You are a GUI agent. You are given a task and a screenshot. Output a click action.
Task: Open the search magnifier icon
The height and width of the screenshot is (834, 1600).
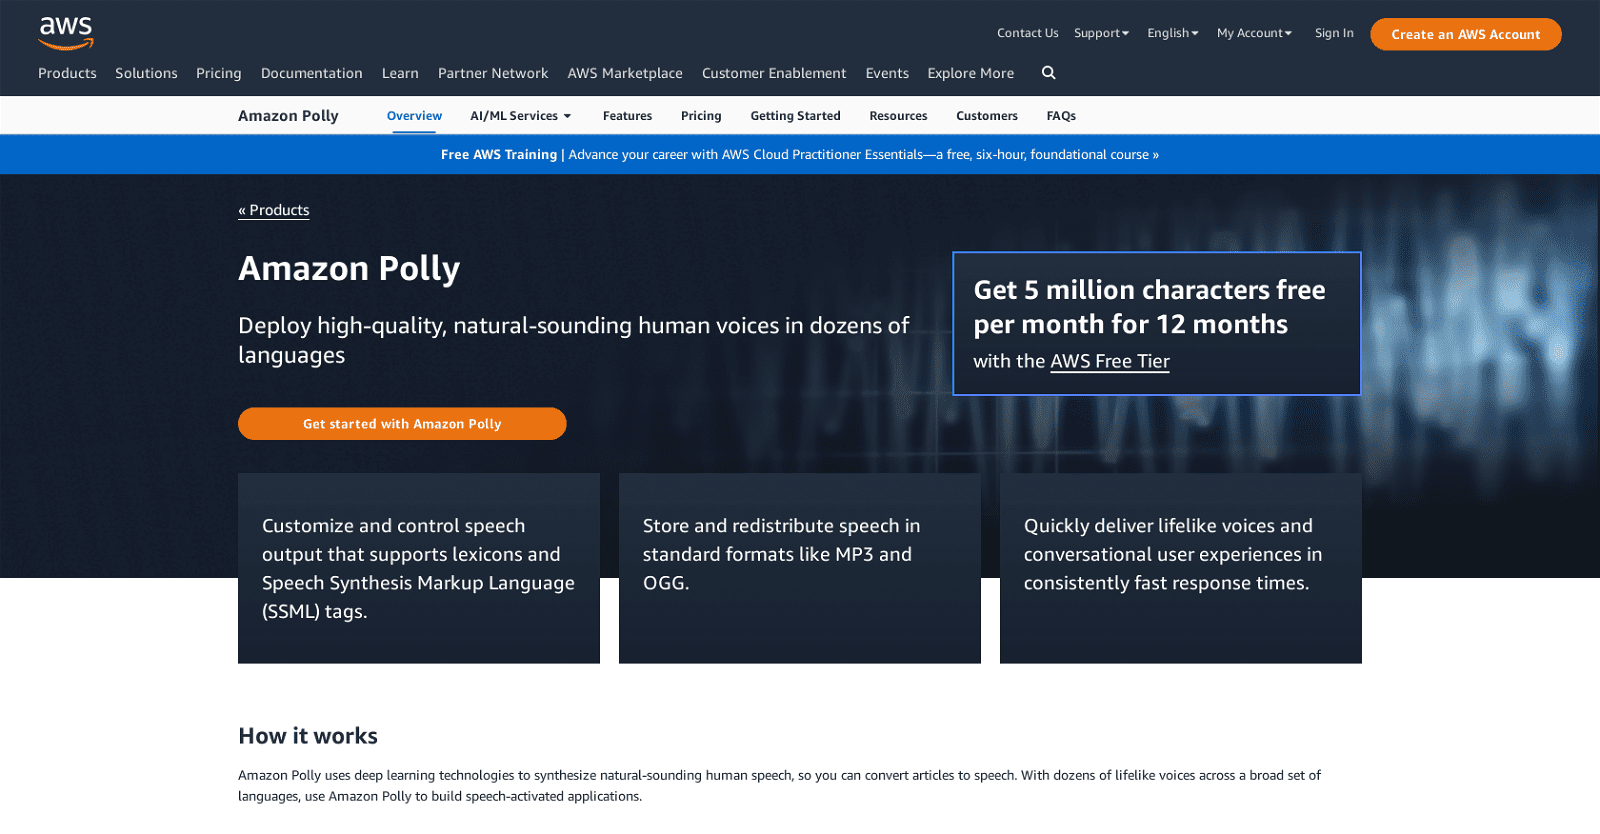[x=1048, y=73]
